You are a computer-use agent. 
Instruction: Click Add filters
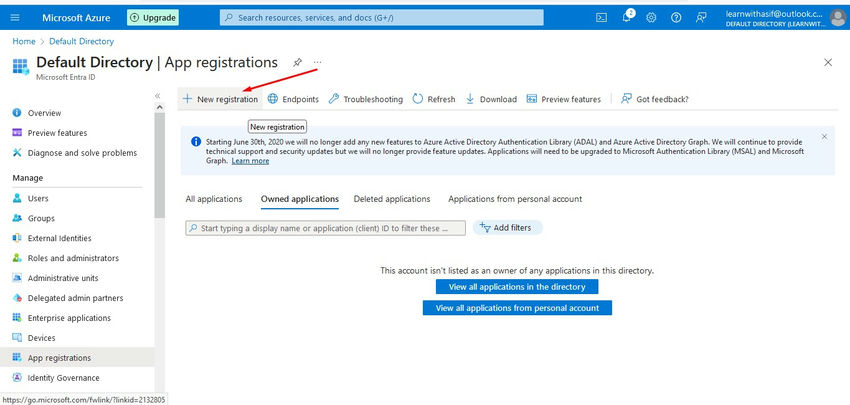pyautogui.click(x=507, y=228)
